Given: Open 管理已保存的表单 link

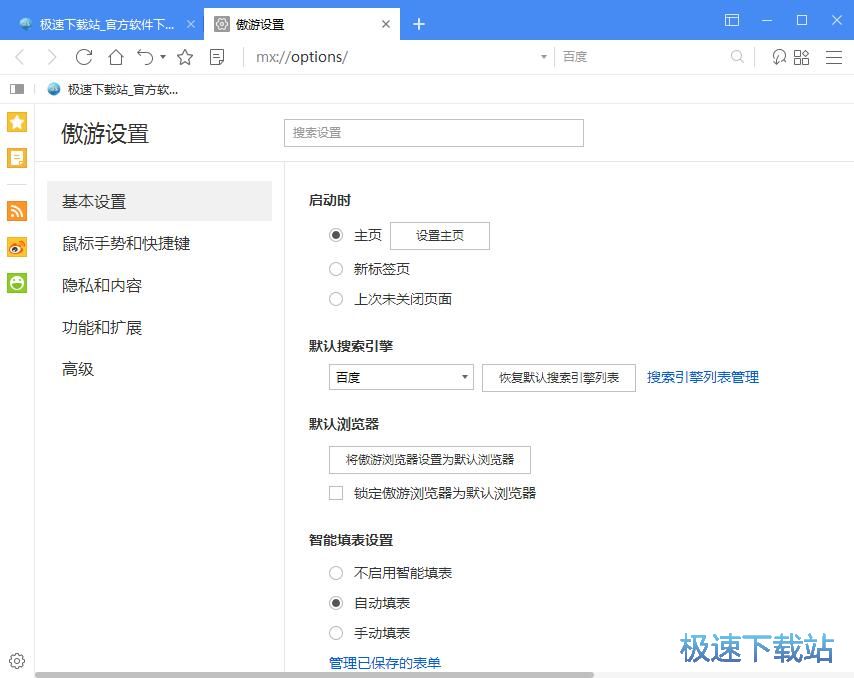Looking at the screenshot, I should (x=385, y=663).
